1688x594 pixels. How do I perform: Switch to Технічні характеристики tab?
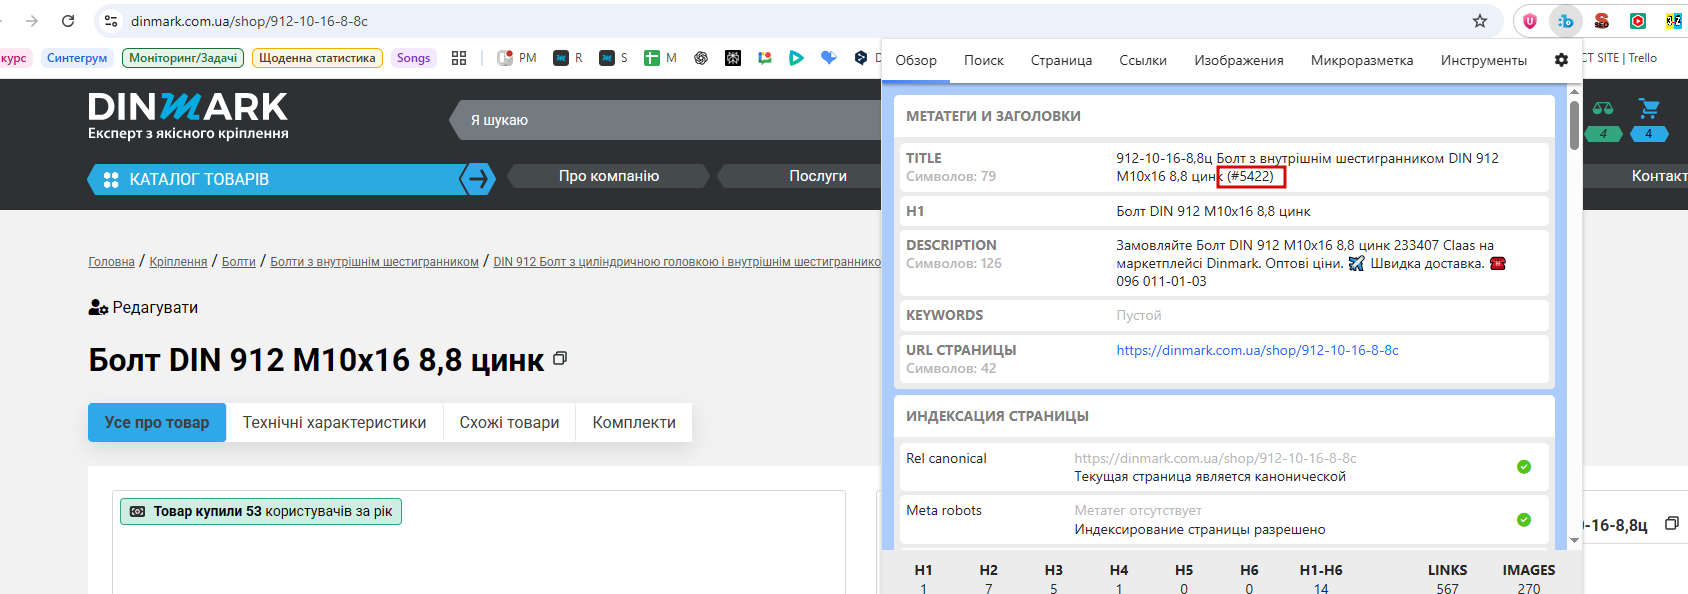(x=334, y=422)
